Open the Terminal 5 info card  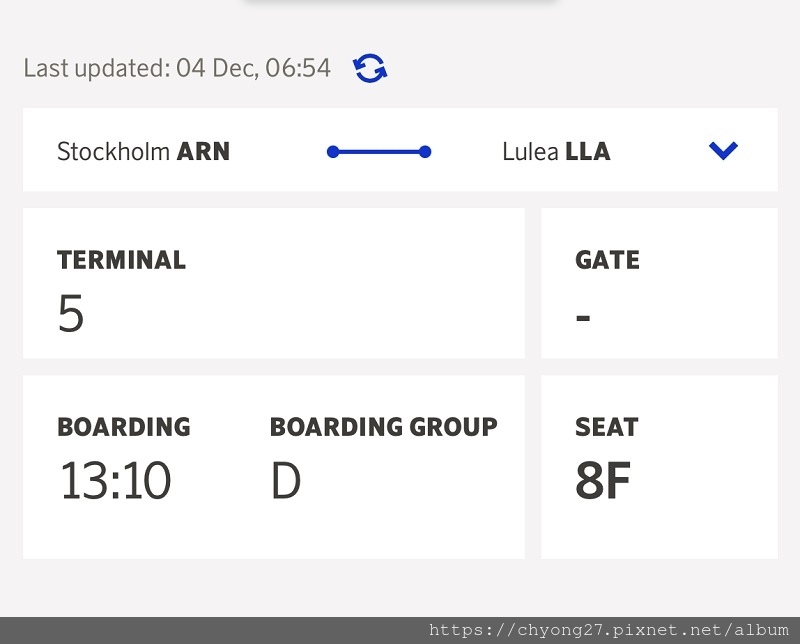(x=273, y=283)
